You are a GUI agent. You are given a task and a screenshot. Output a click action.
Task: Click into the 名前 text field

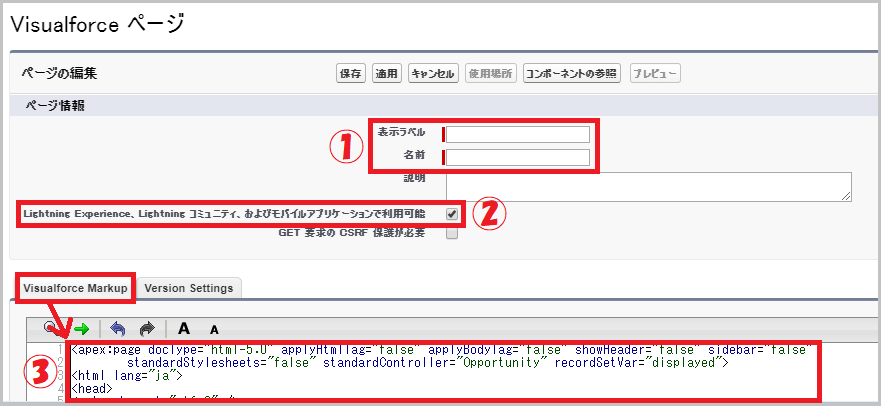(x=518, y=156)
